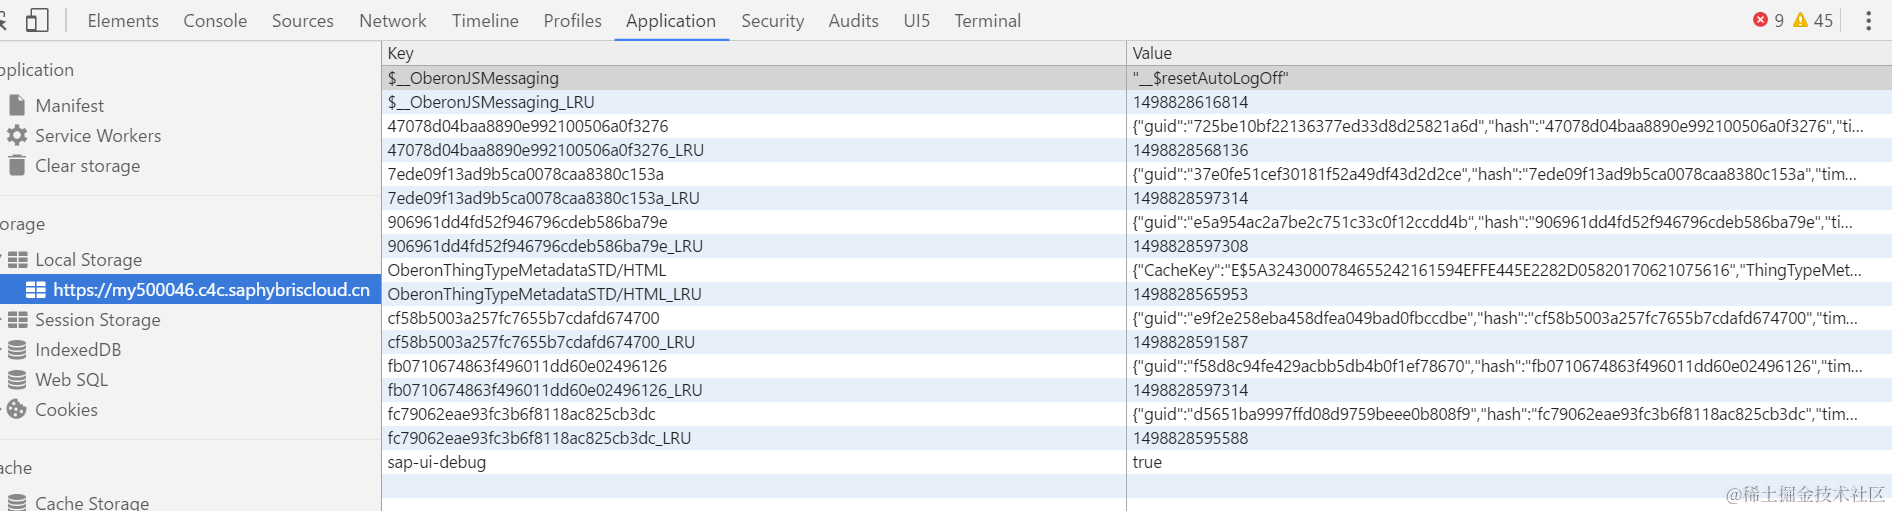The image size is (1892, 511).
Task: Open the DevTools three-dot customize menu
Action: point(1868,20)
